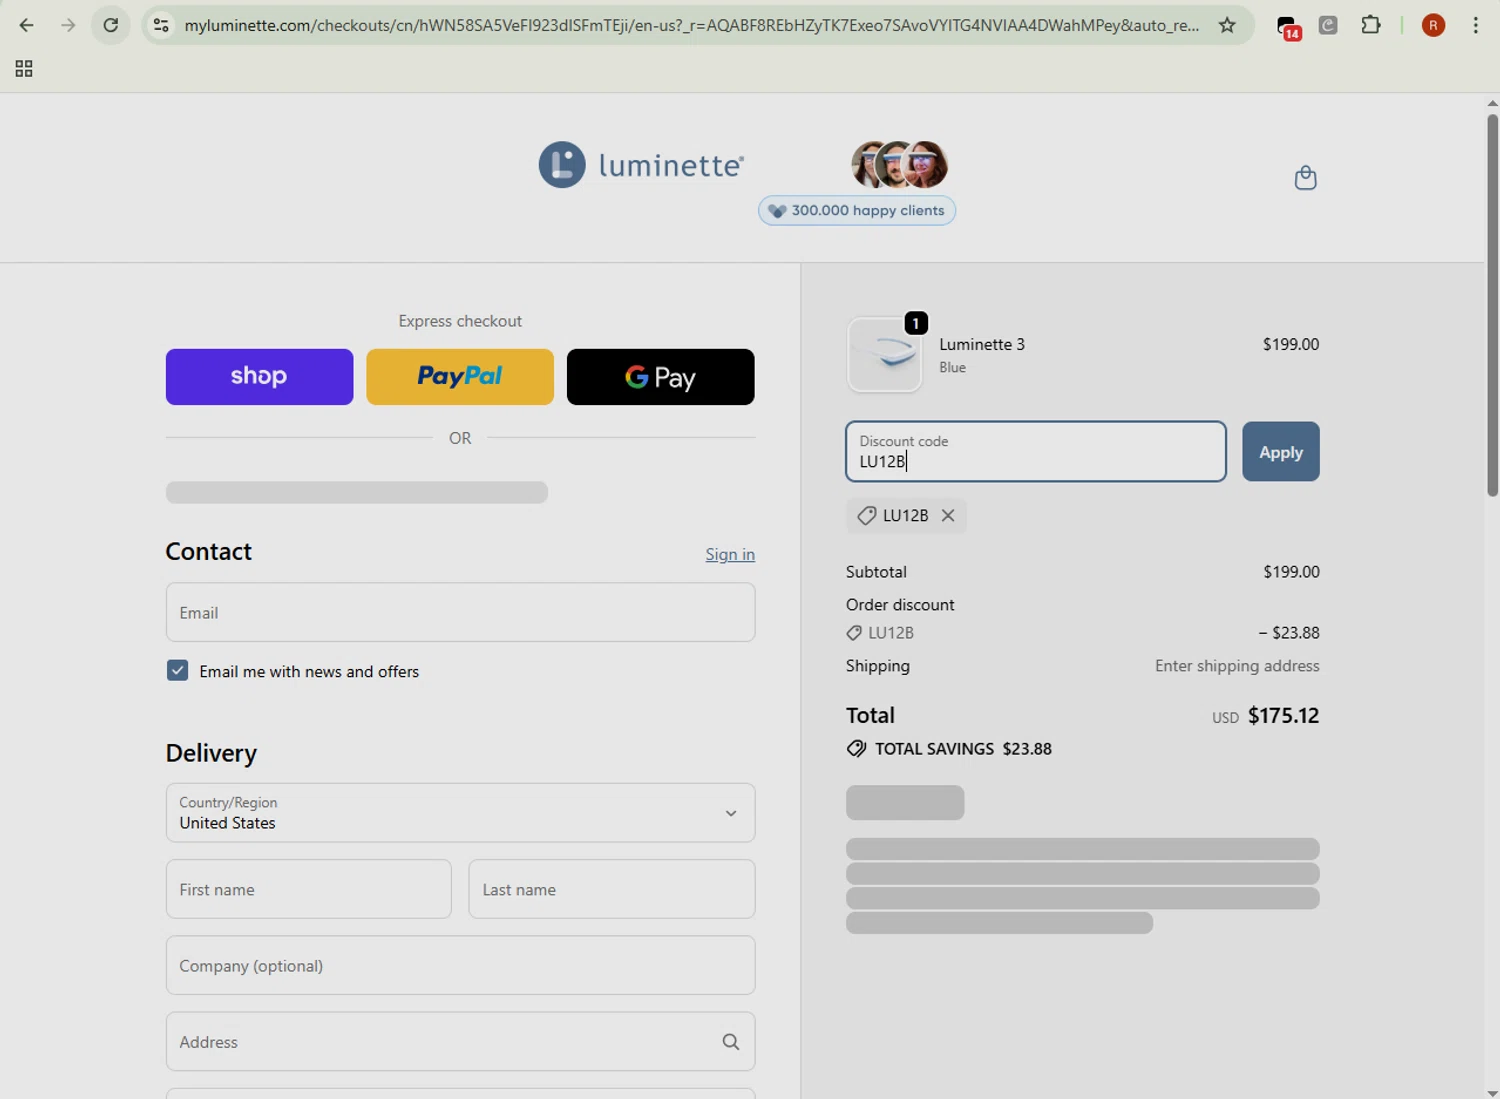The height and width of the screenshot is (1099, 1500).
Task: Click the browser forward arrow
Action: [68, 25]
